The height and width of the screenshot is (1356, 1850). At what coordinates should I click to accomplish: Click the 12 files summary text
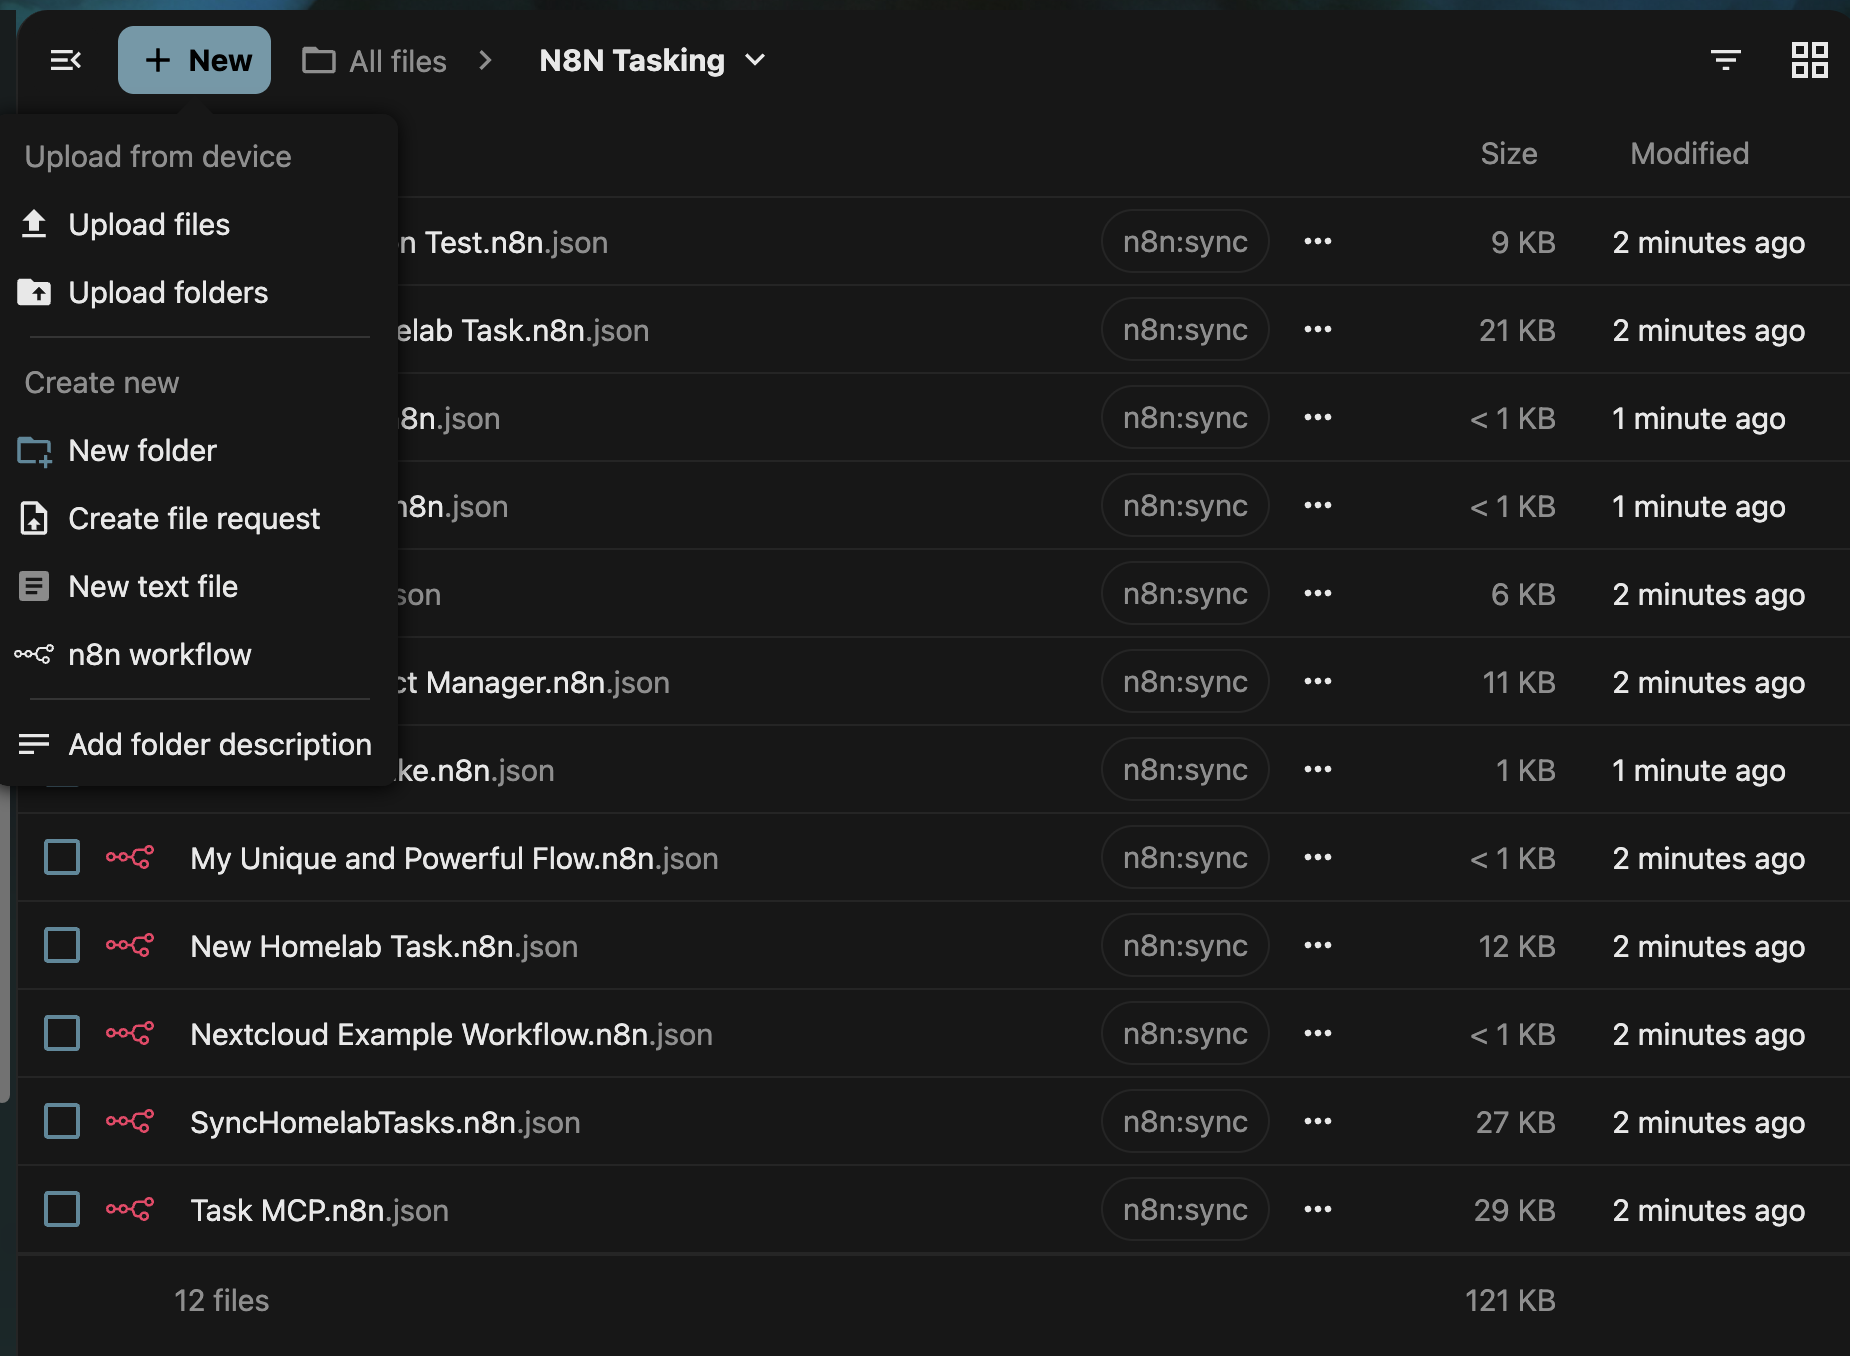221,1300
